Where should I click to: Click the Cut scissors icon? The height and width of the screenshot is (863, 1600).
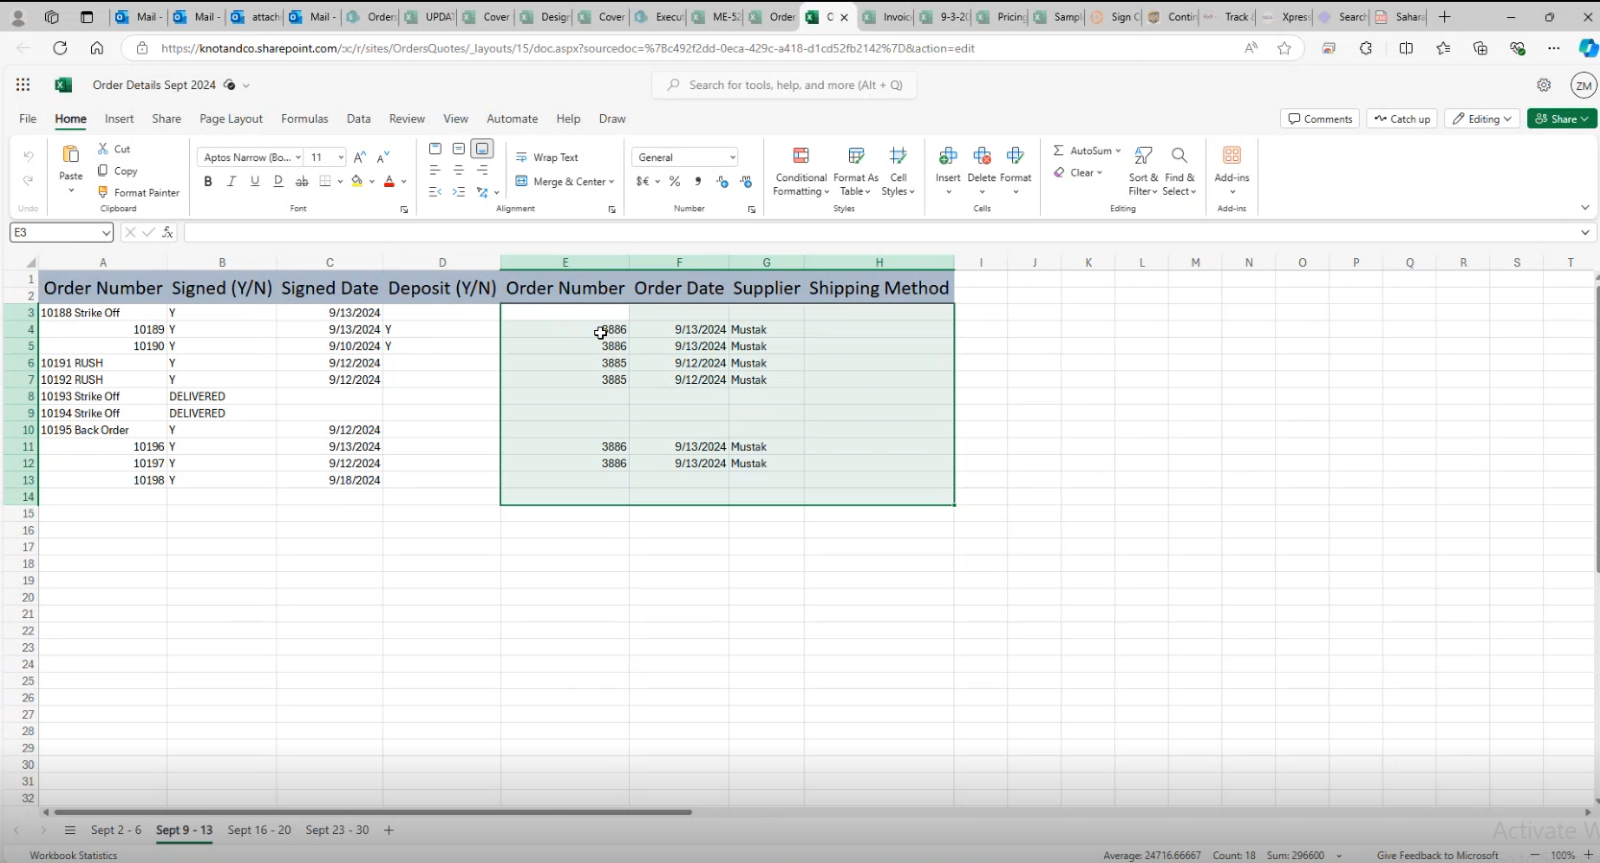[x=103, y=148]
